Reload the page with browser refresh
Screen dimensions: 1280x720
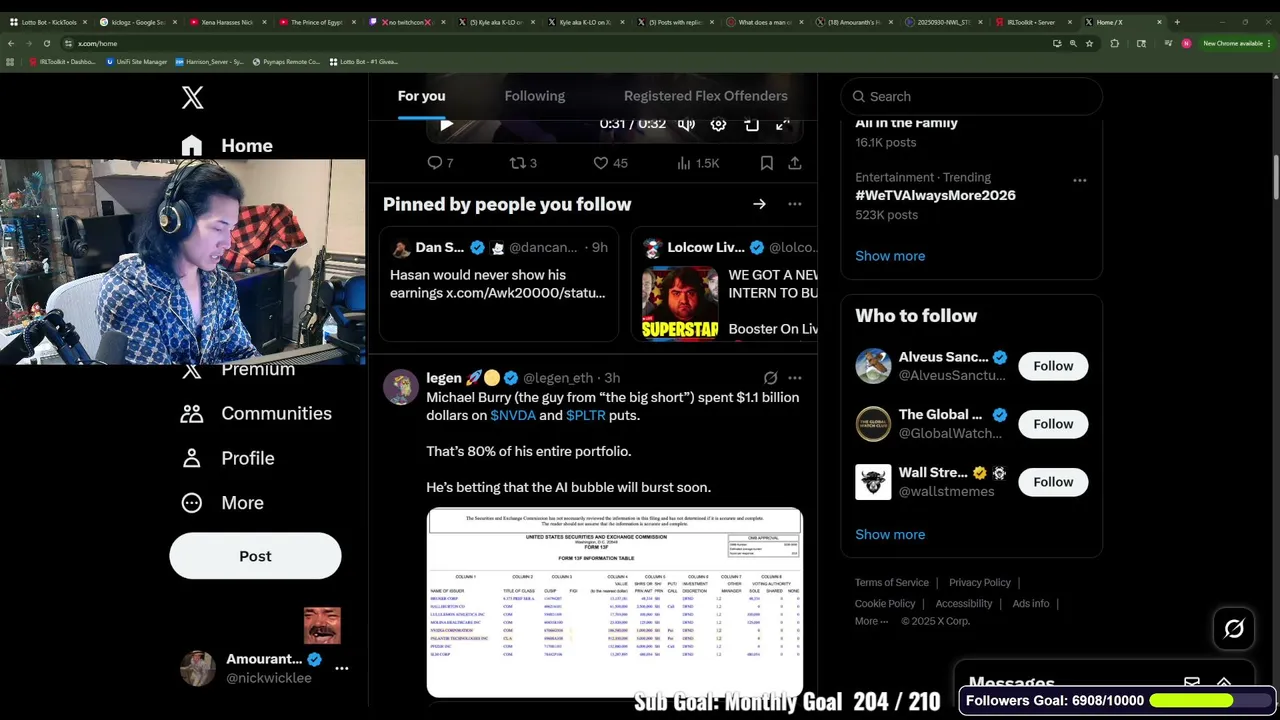[46, 43]
